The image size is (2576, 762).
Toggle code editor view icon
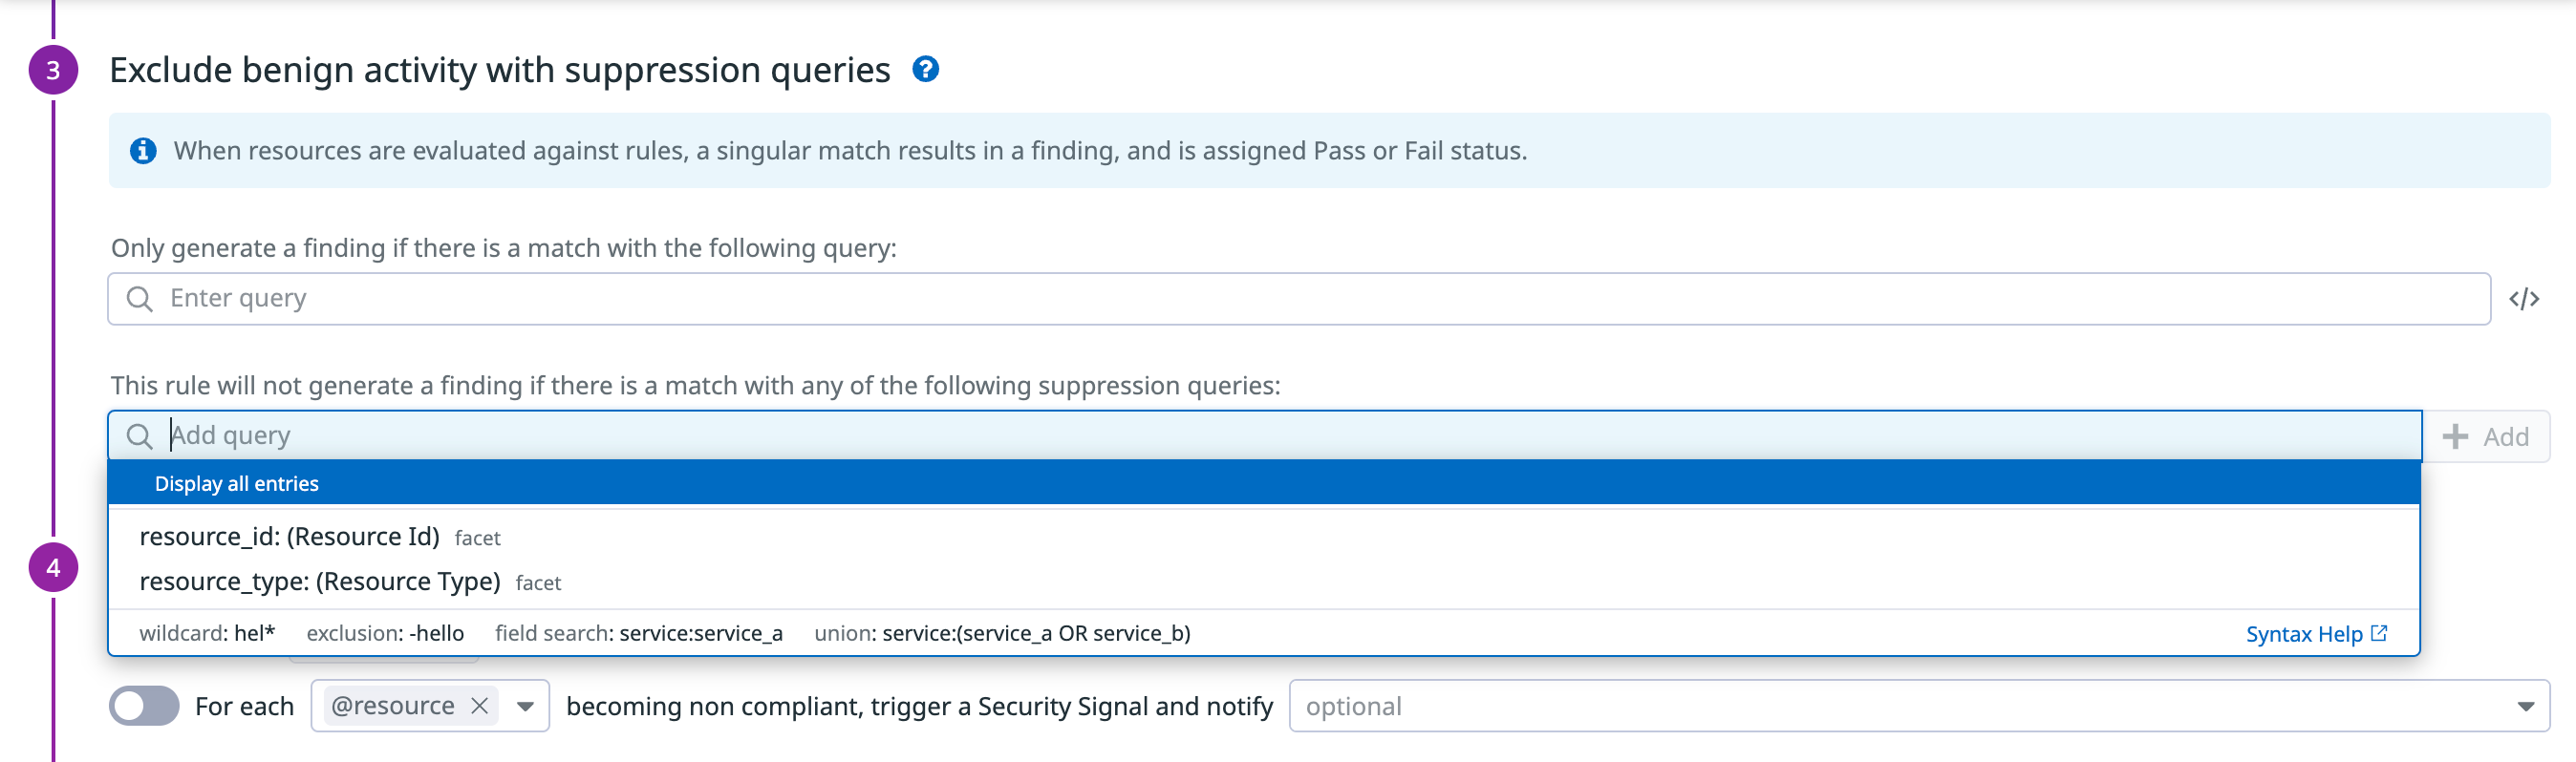coord(2523,299)
